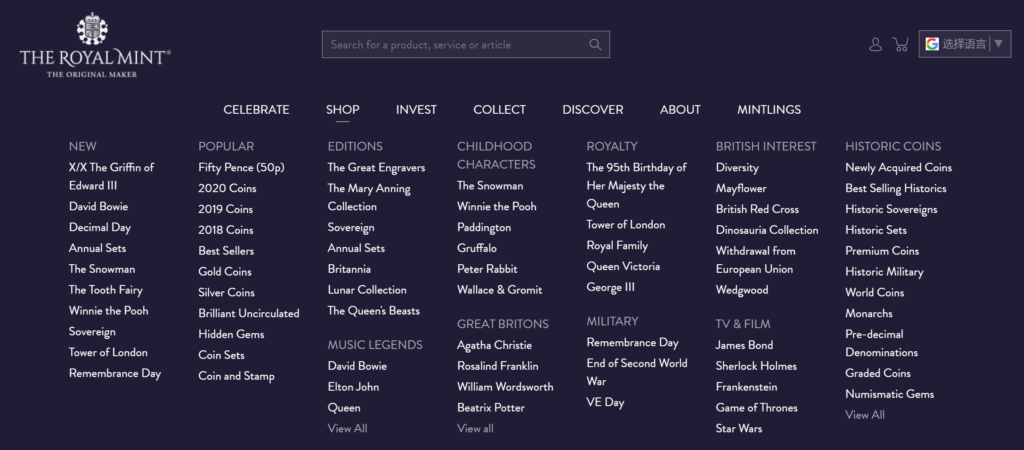1024x450 pixels.
Task: Select The Great Engravers edition
Action: coord(376,168)
